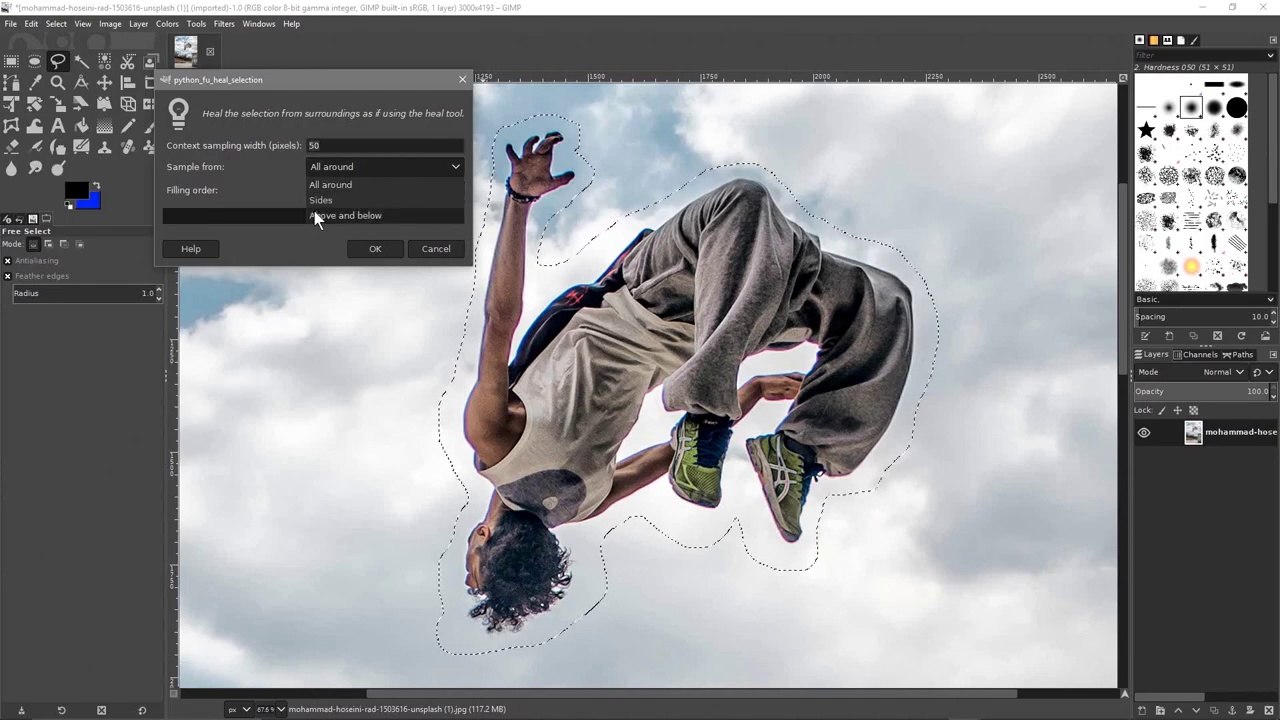Image resolution: width=1280 pixels, height=720 pixels.
Task: Select the Scissors Select tool
Action: 127,62
